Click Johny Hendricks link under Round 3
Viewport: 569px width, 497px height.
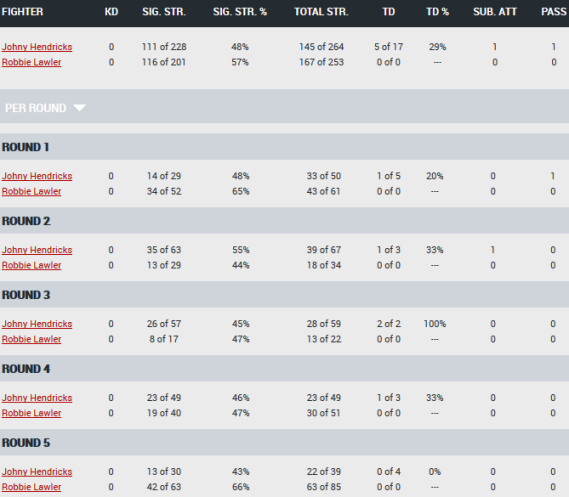click(x=37, y=324)
